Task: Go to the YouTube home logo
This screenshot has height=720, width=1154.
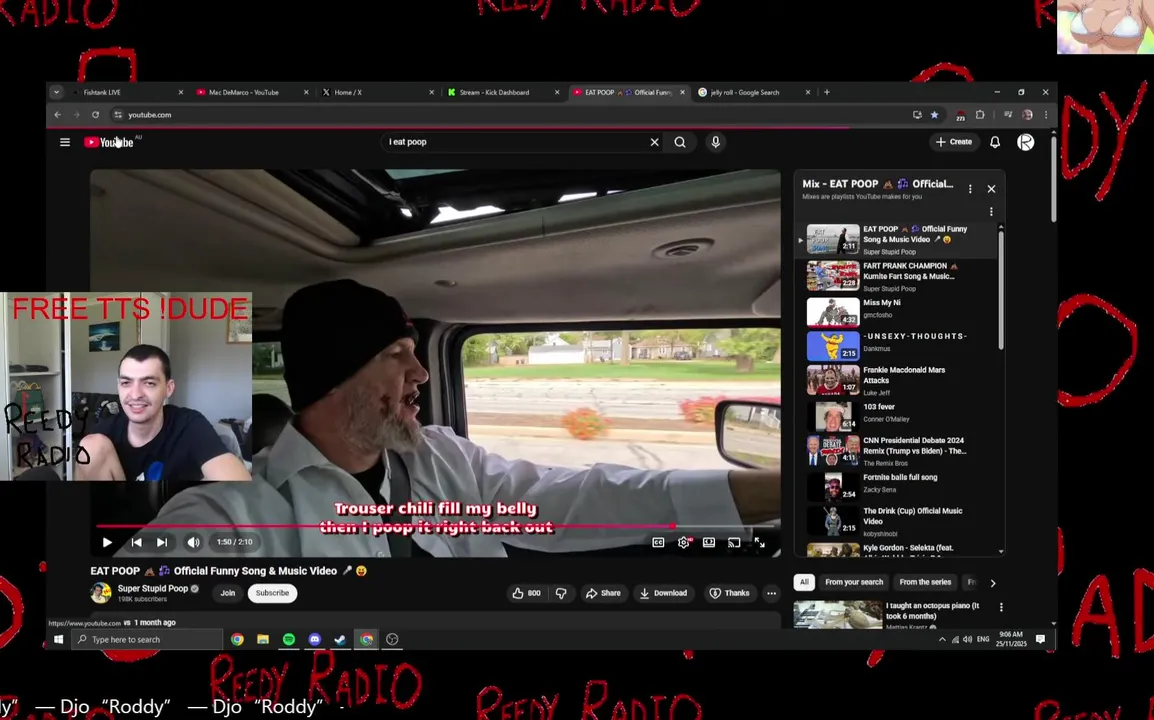Action: click(109, 142)
